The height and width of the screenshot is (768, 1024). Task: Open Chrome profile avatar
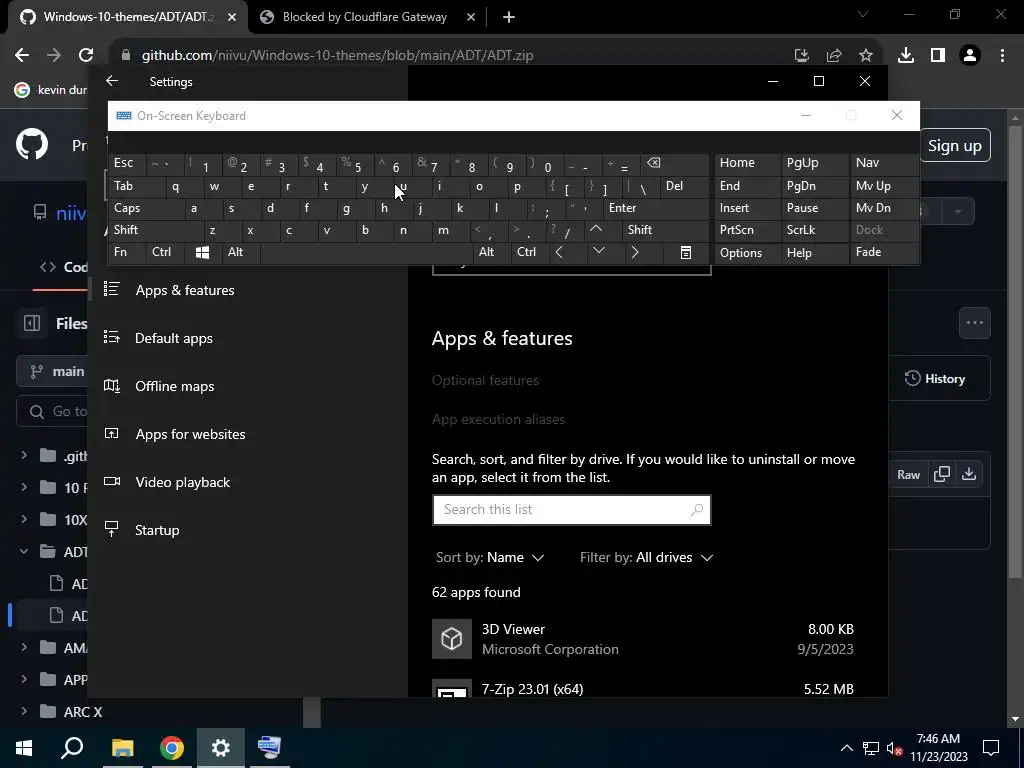click(970, 56)
